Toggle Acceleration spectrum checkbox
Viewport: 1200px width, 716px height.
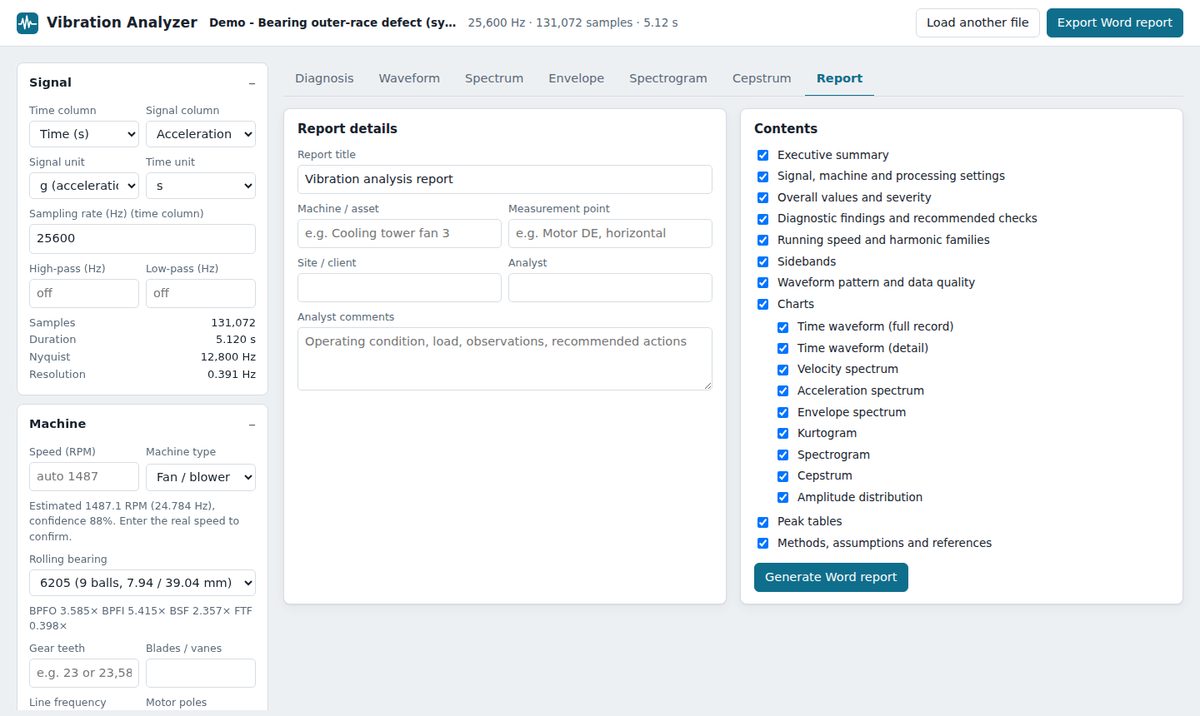783,391
